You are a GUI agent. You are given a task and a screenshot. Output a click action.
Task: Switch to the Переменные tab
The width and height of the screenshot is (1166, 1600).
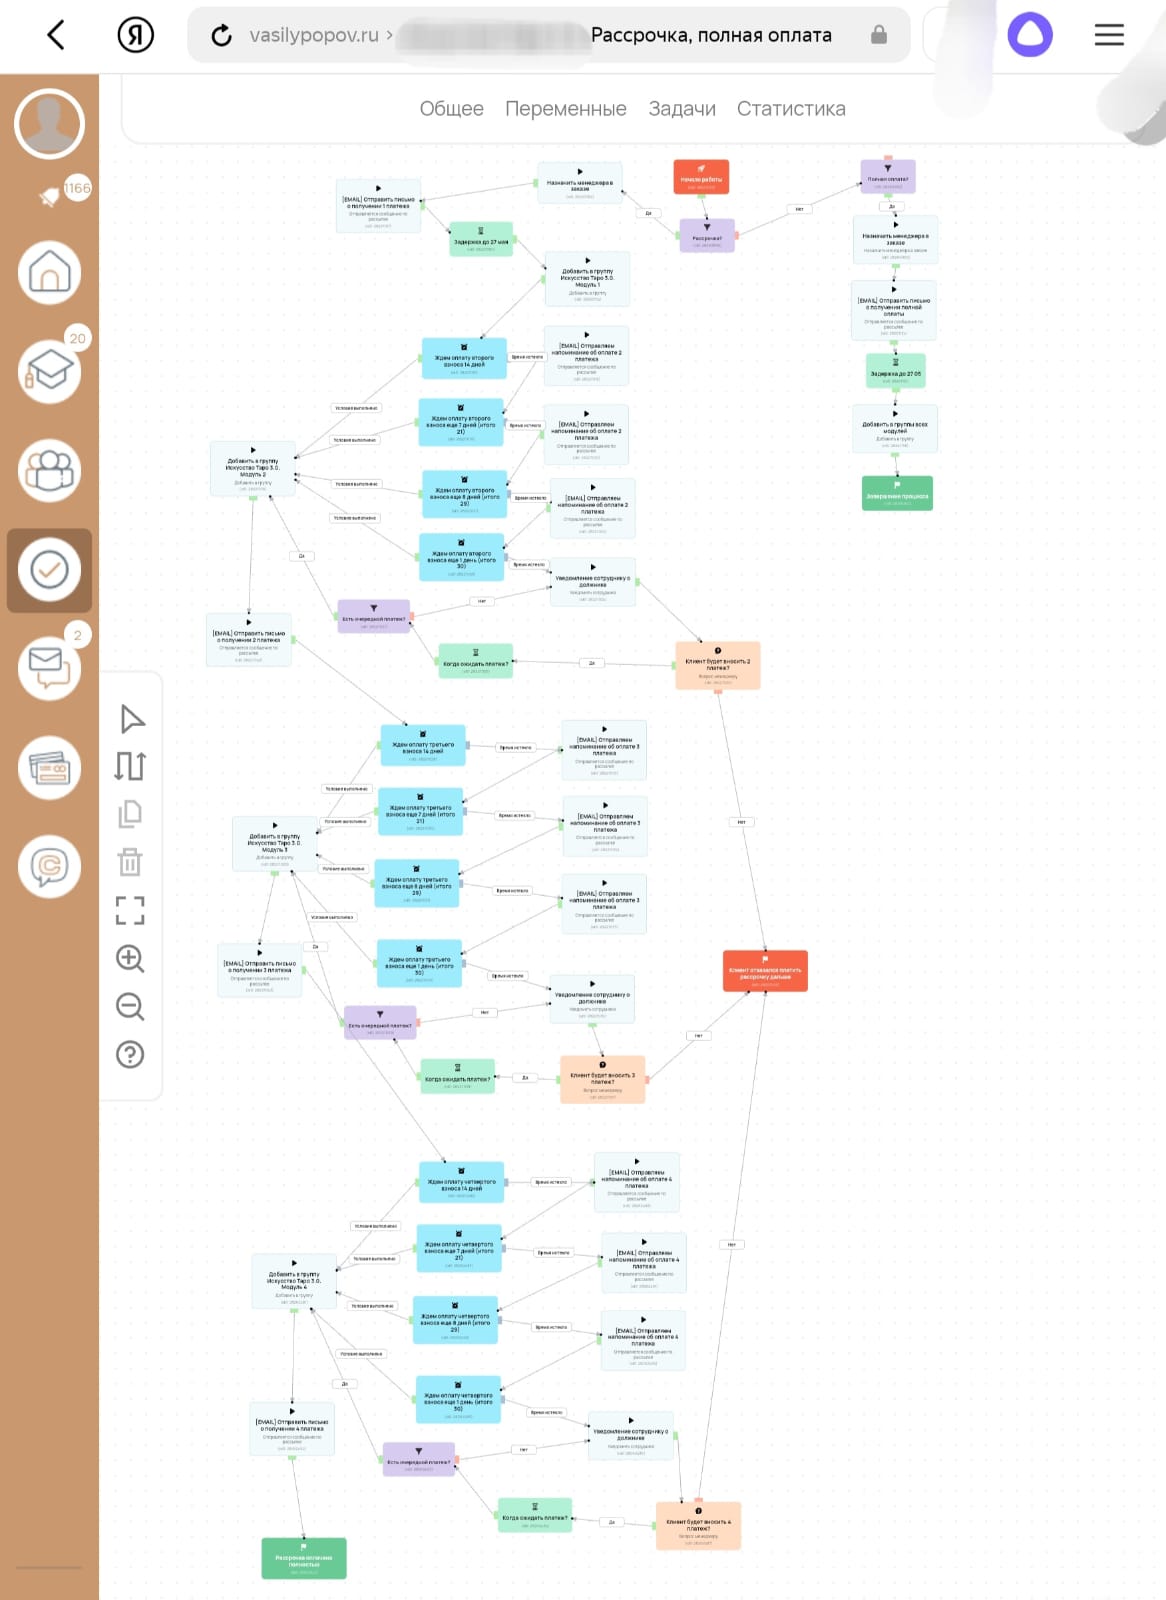[x=565, y=109]
